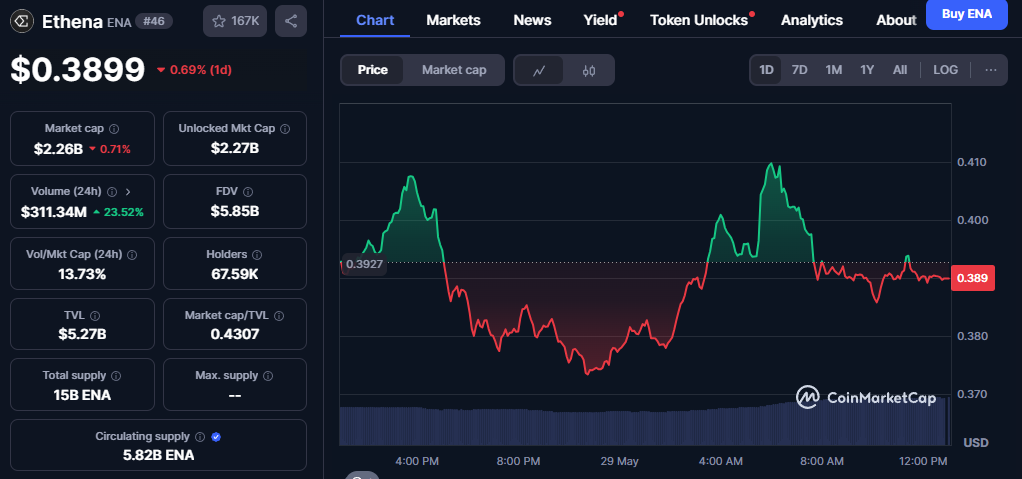Show info for Unlocked Mkt Cap
Viewport: 1022px width, 479px height.
point(285,129)
